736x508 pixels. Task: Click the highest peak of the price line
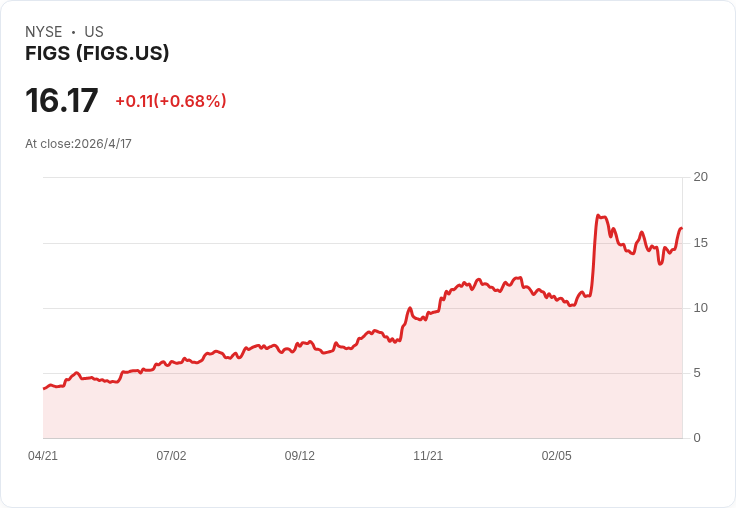click(598, 216)
